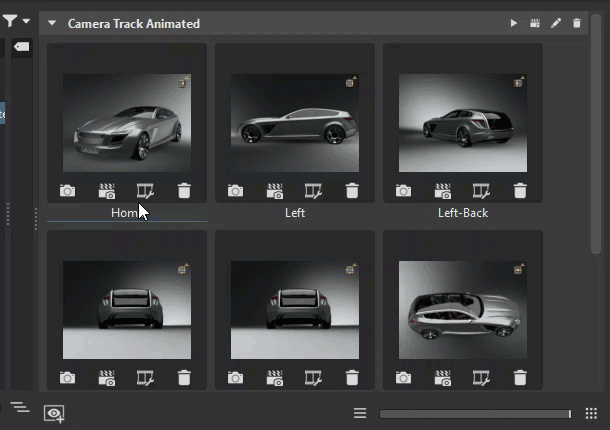Viewport: 610px width, 430px height.
Task: Click overlay badge on Home thumbnail
Action: click(182, 82)
